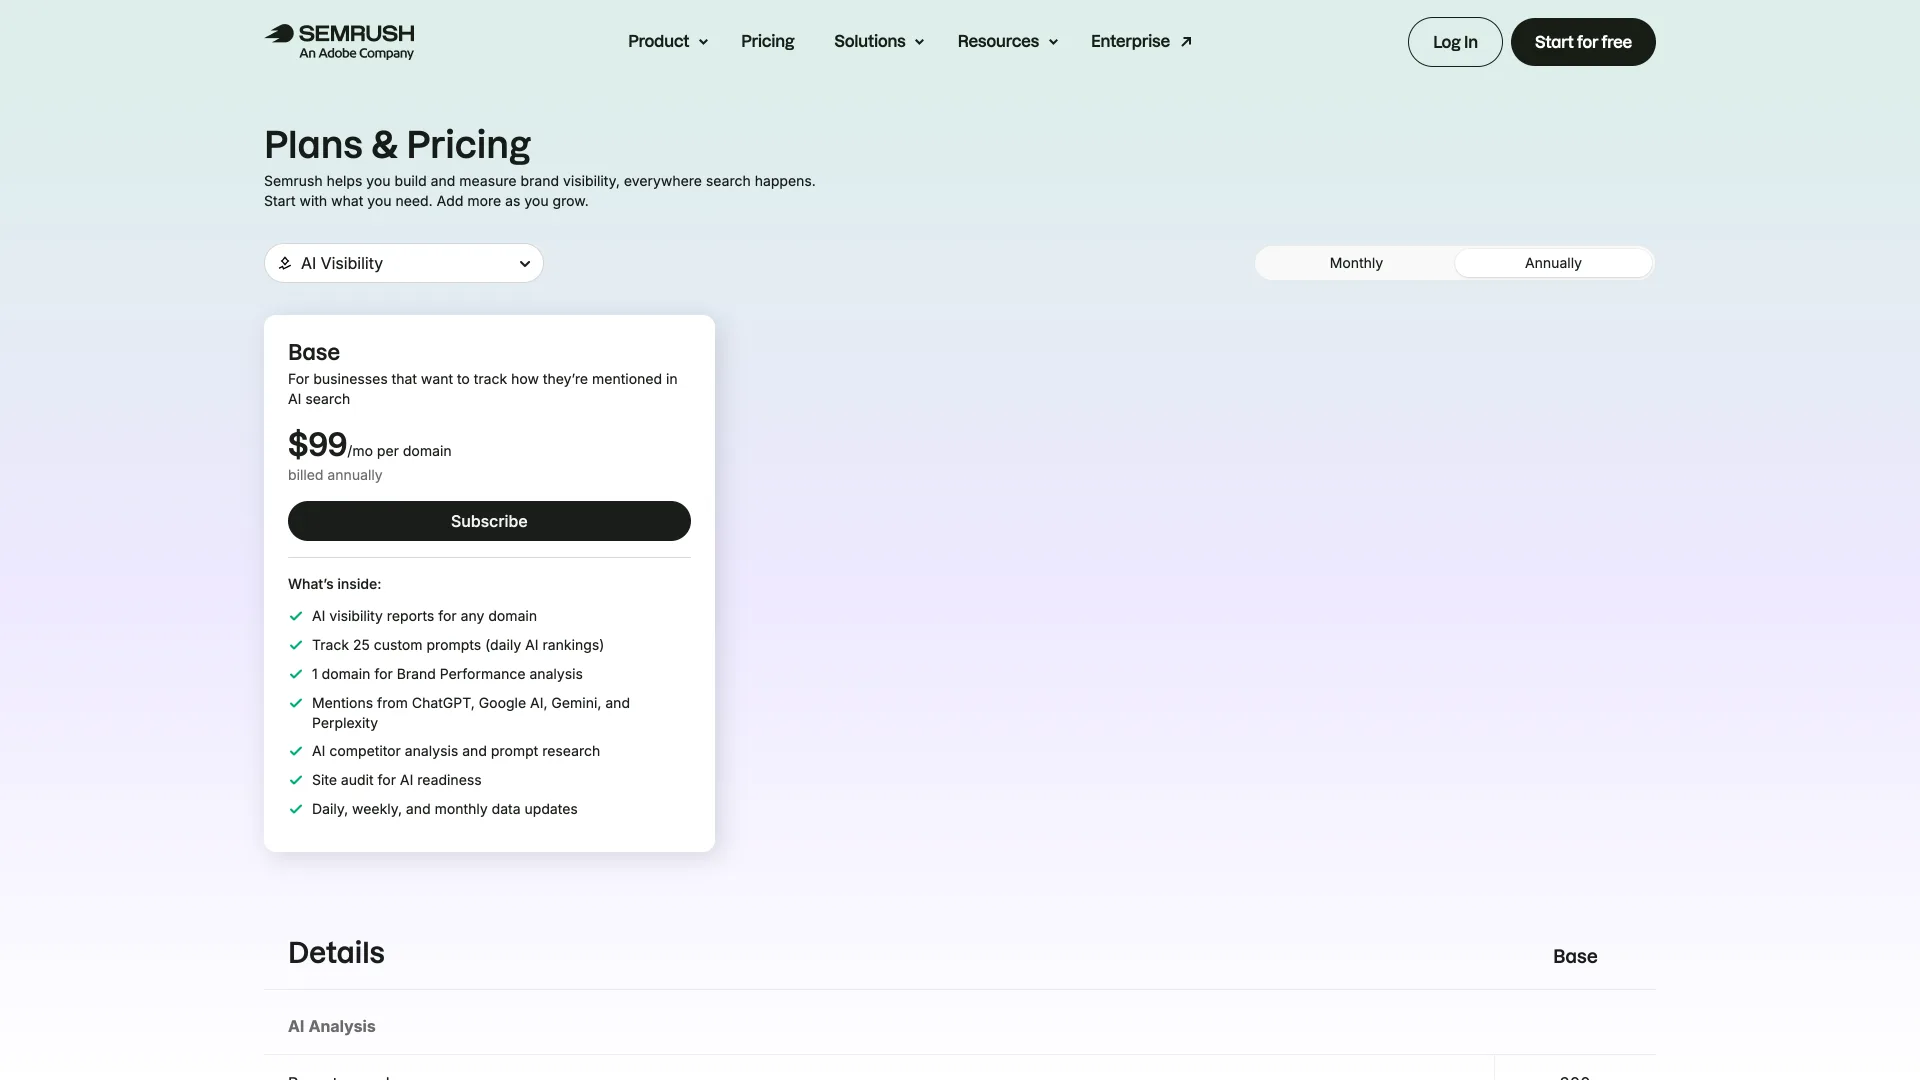Click the AI Visibility sparkle icon
This screenshot has height=1080, width=1920.
(285, 263)
